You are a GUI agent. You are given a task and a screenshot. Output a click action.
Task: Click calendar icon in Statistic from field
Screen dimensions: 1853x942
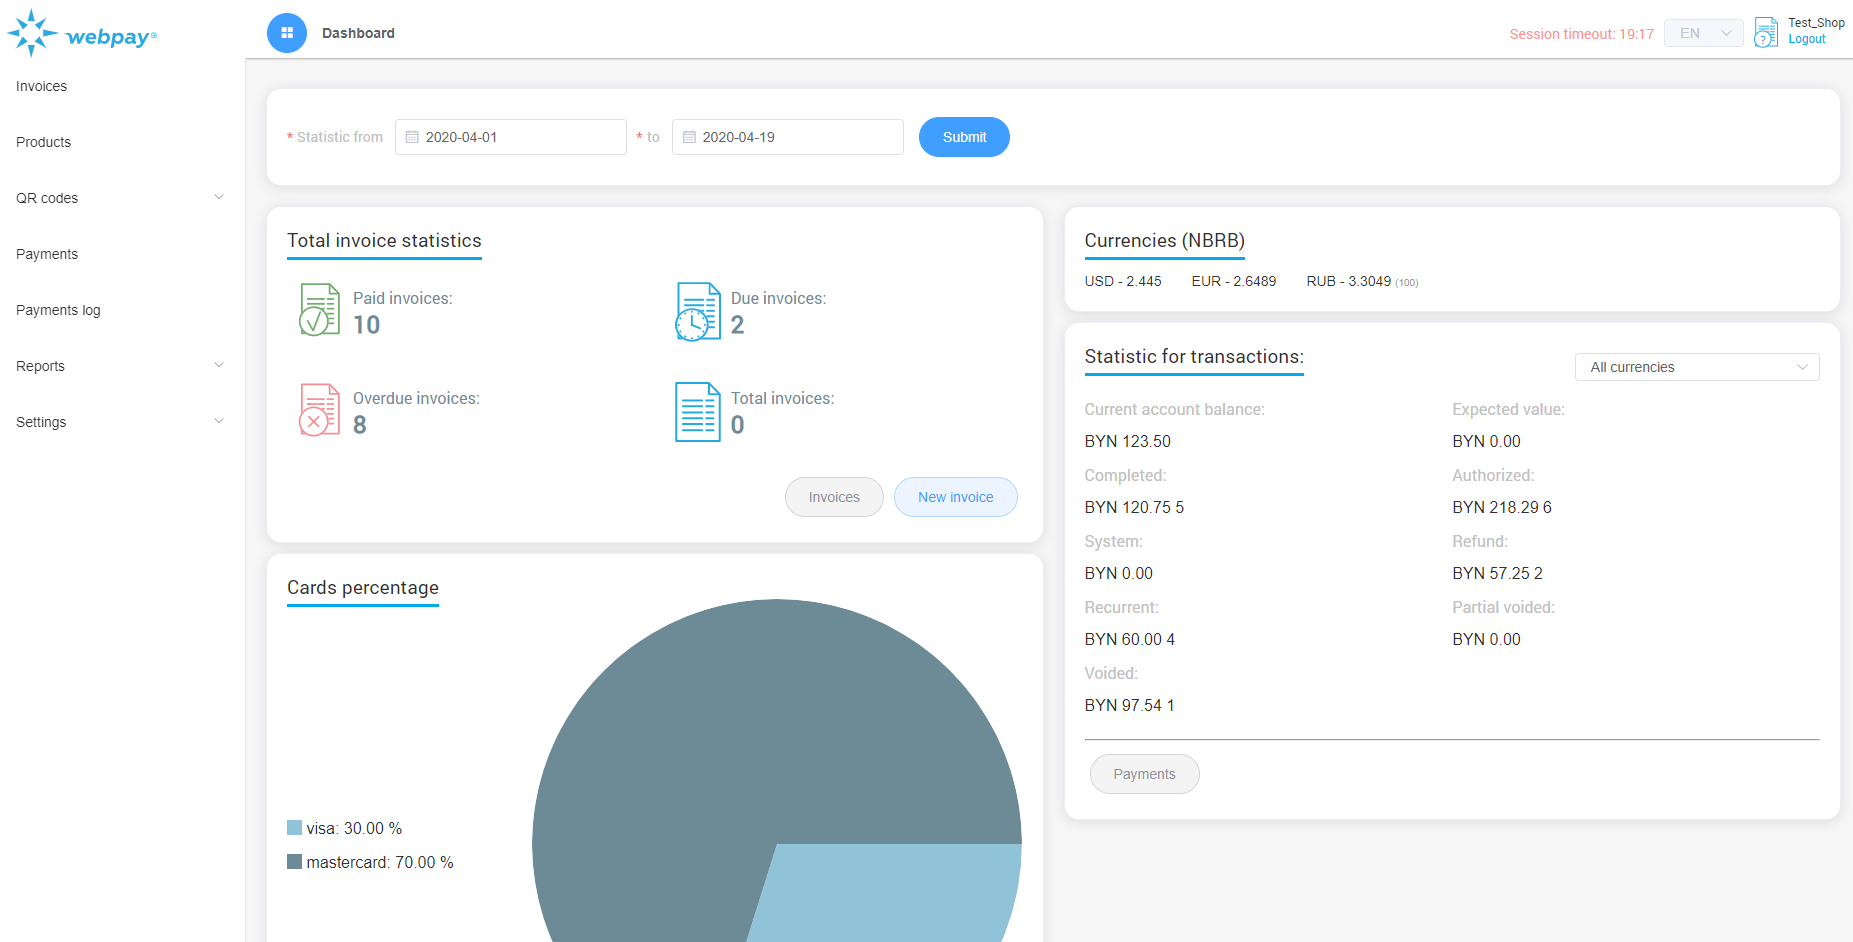point(412,137)
